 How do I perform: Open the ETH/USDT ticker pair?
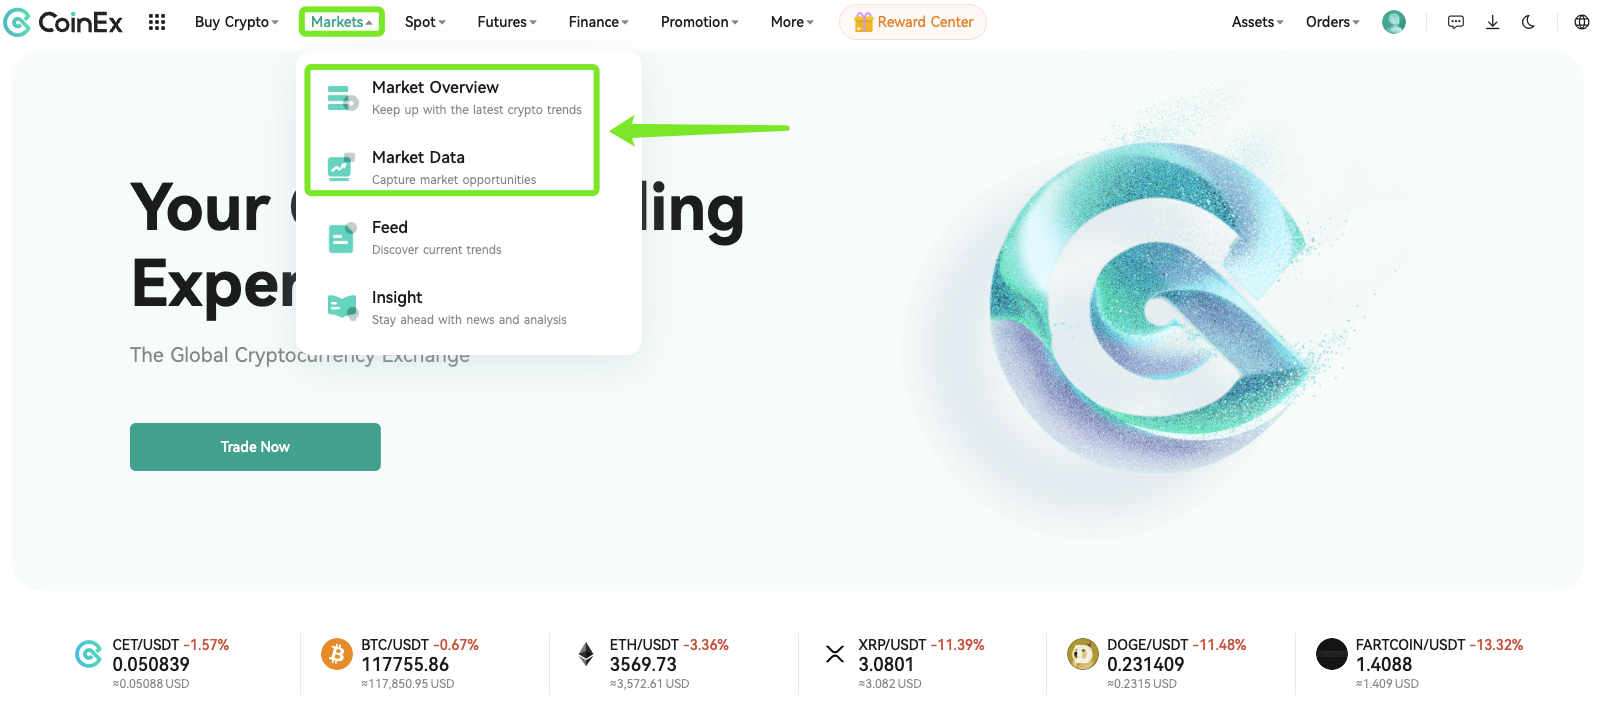pyautogui.click(x=669, y=664)
